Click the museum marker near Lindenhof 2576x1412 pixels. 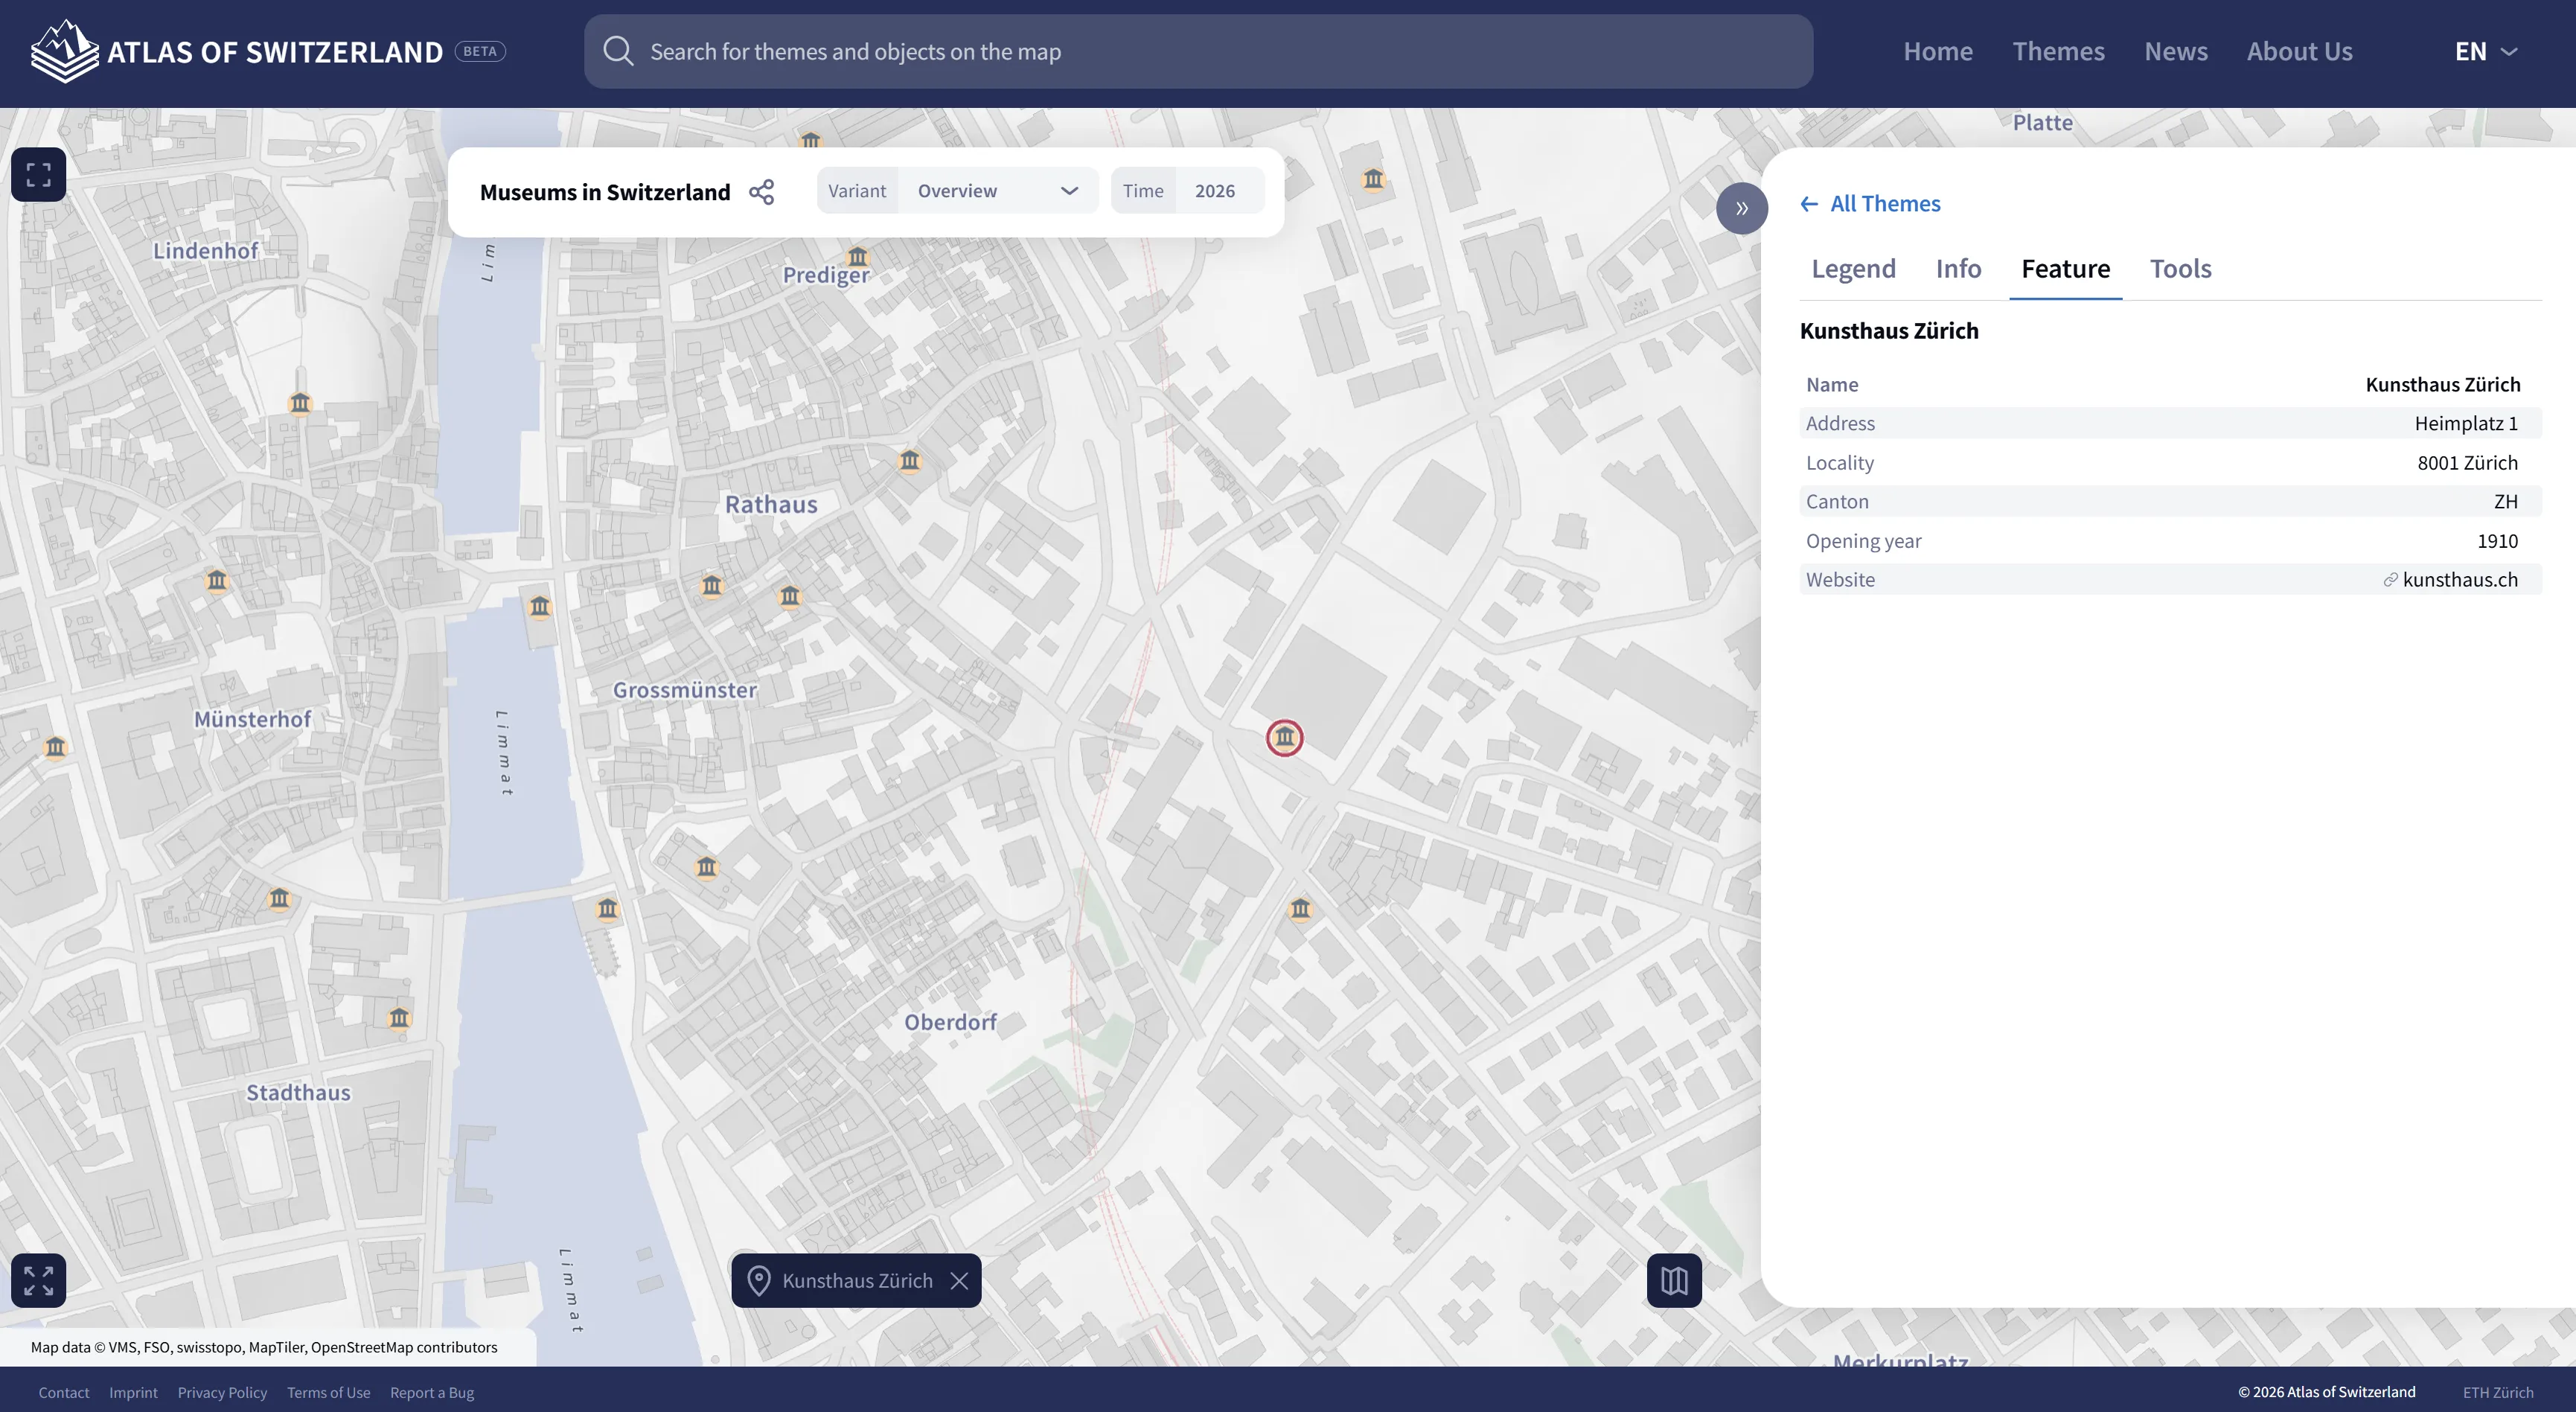(300, 403)
